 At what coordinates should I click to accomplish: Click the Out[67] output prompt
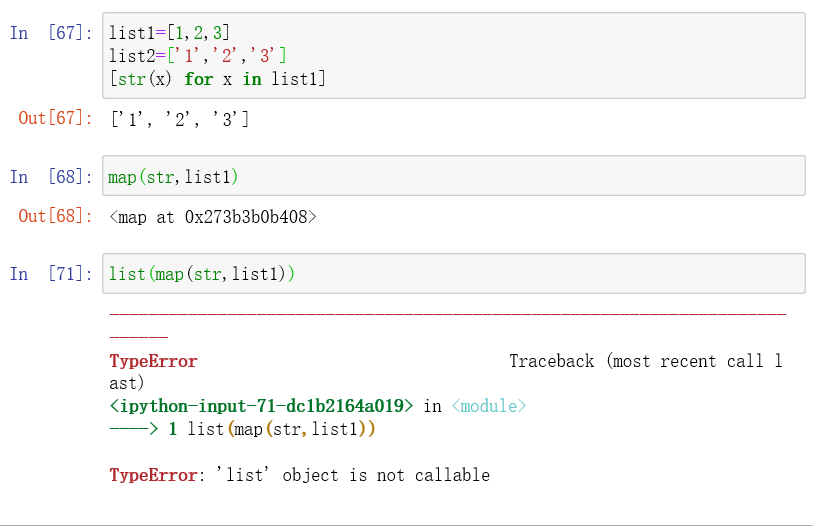click(x=55, y=118)
